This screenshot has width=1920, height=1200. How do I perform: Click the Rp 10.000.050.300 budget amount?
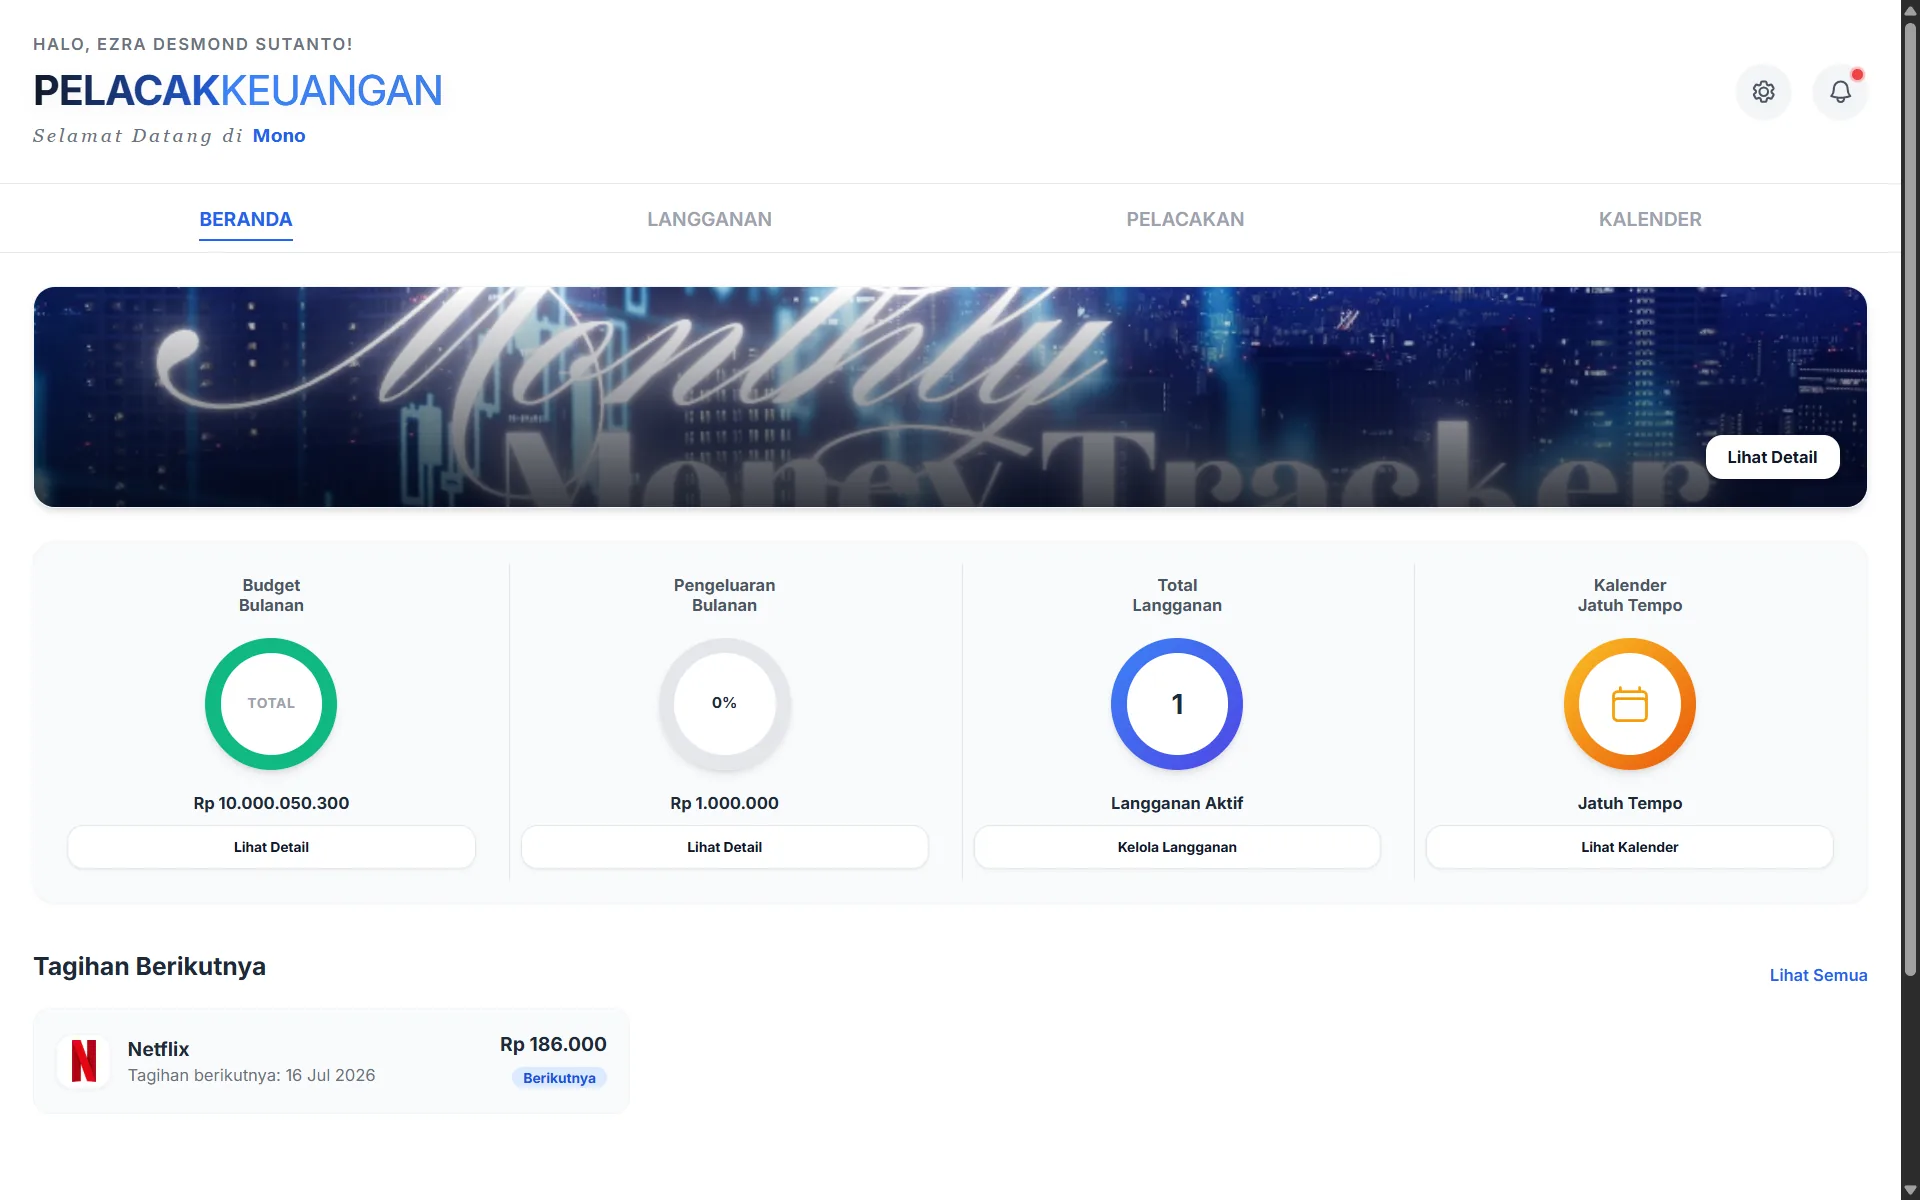[x=271, y=803]
